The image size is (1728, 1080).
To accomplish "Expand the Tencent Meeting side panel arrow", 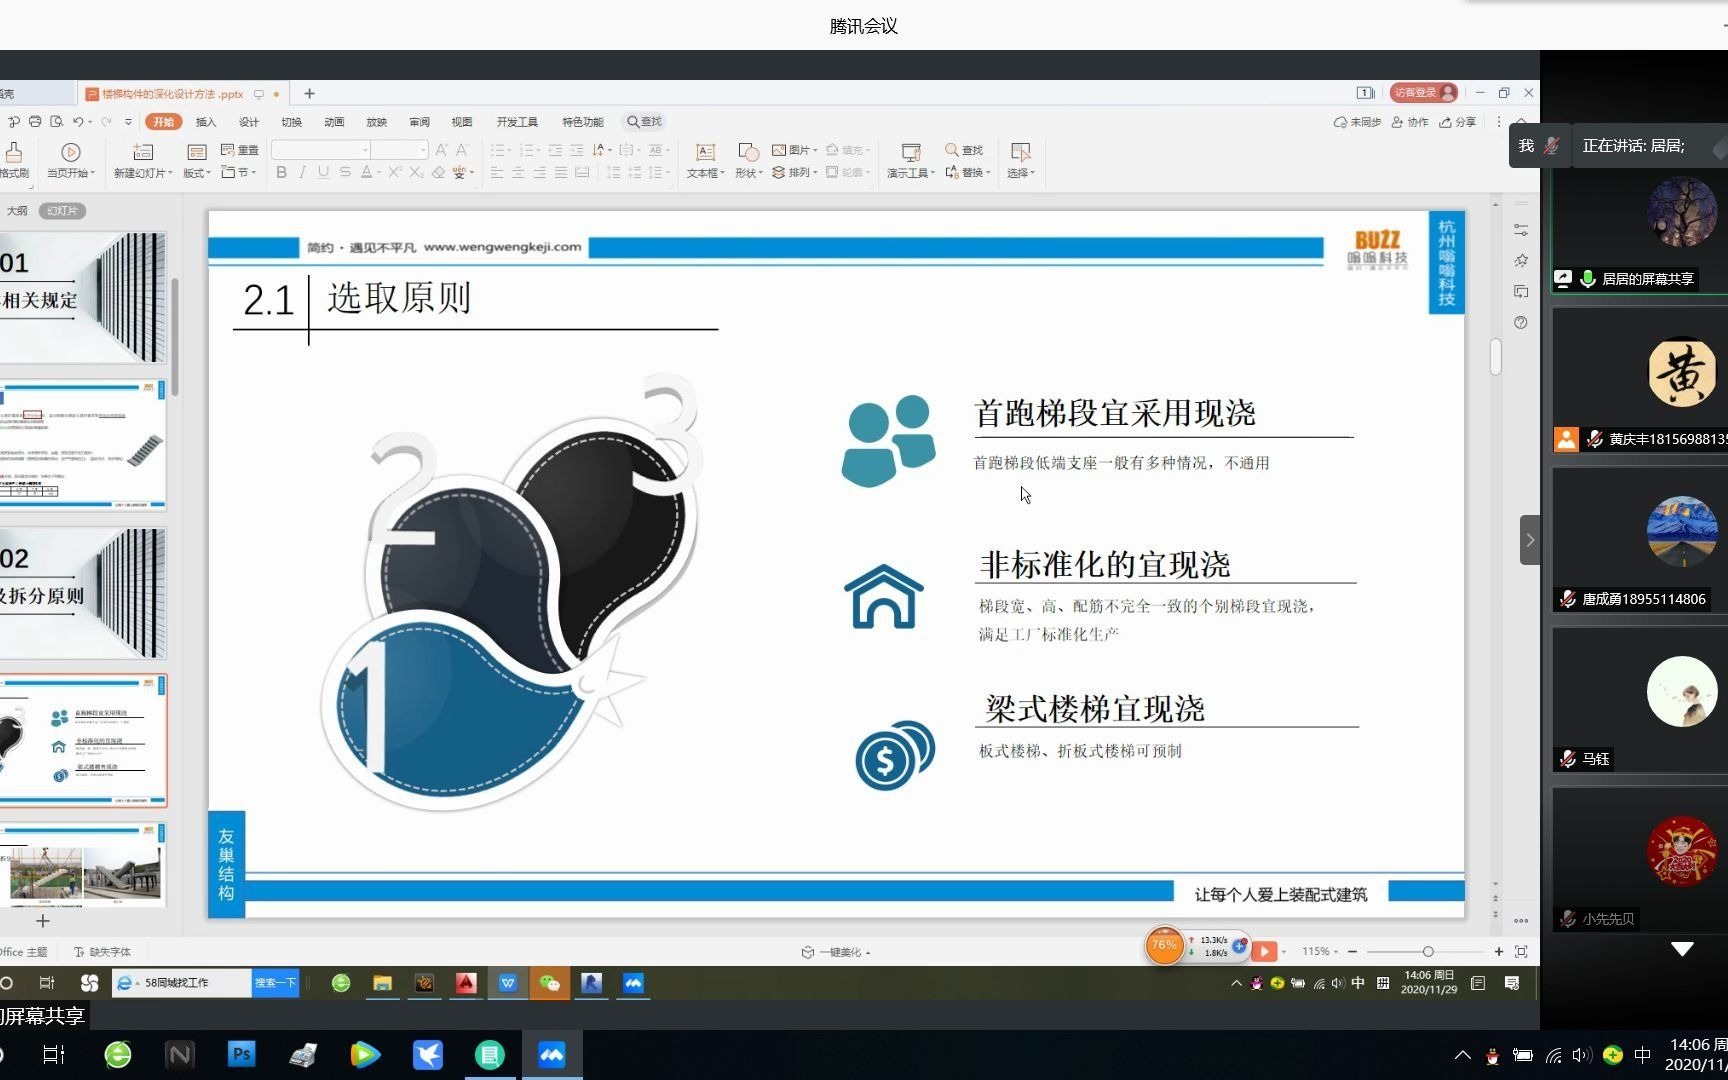I will tap(1530, 540).
